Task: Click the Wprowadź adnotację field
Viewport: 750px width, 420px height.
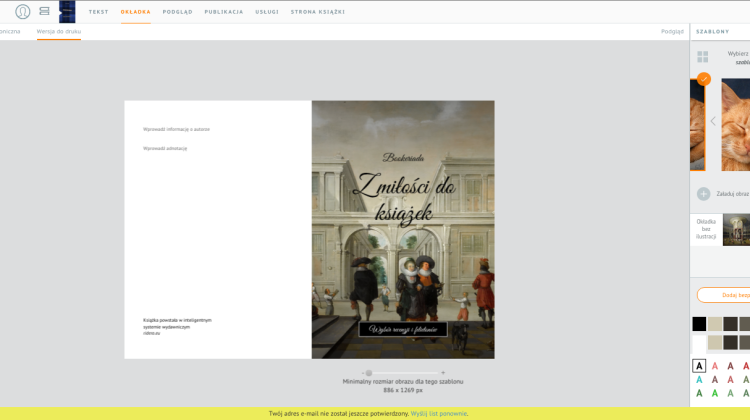Action: [x=165, y=148]
